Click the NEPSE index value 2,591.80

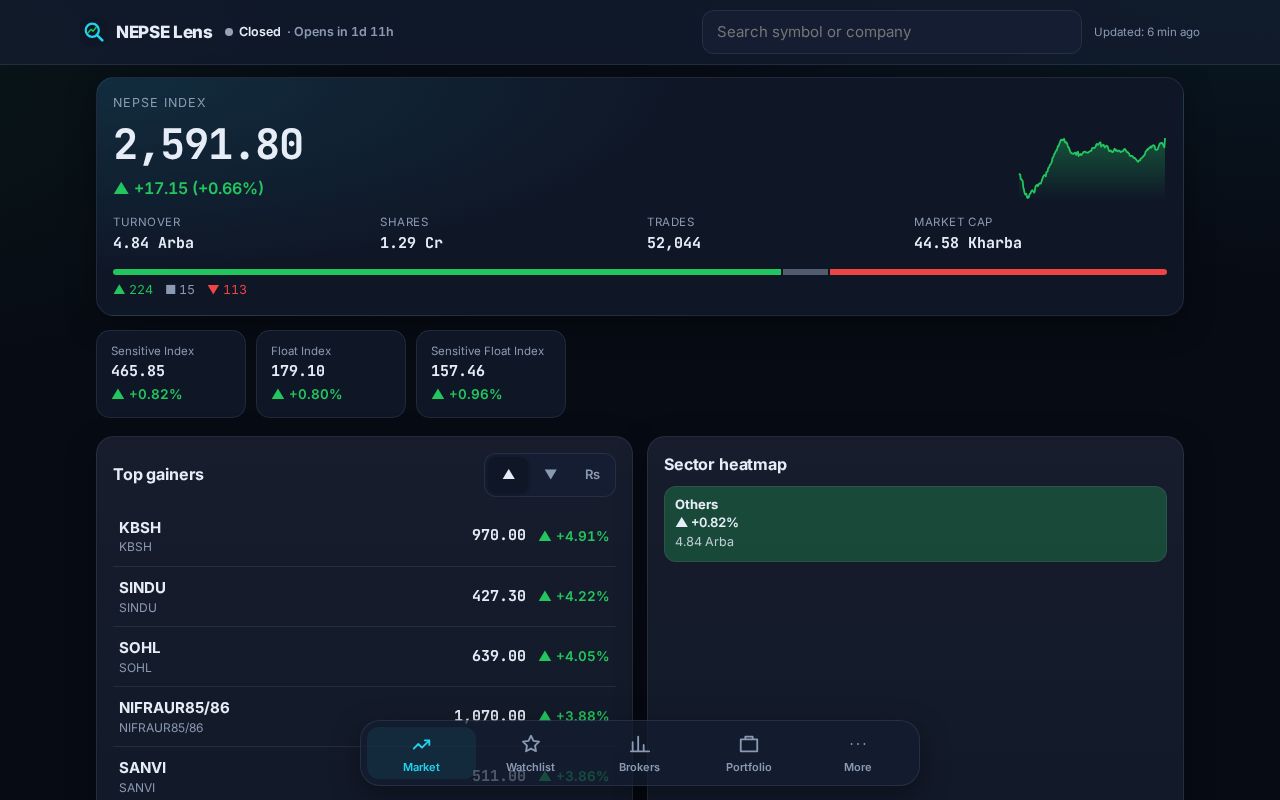pyautogui.click(x=208, y=145)
